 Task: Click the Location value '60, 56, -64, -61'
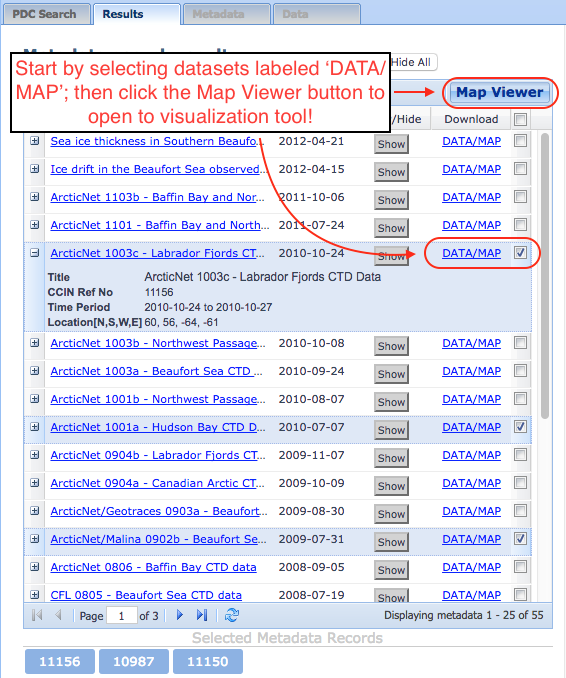181,323
